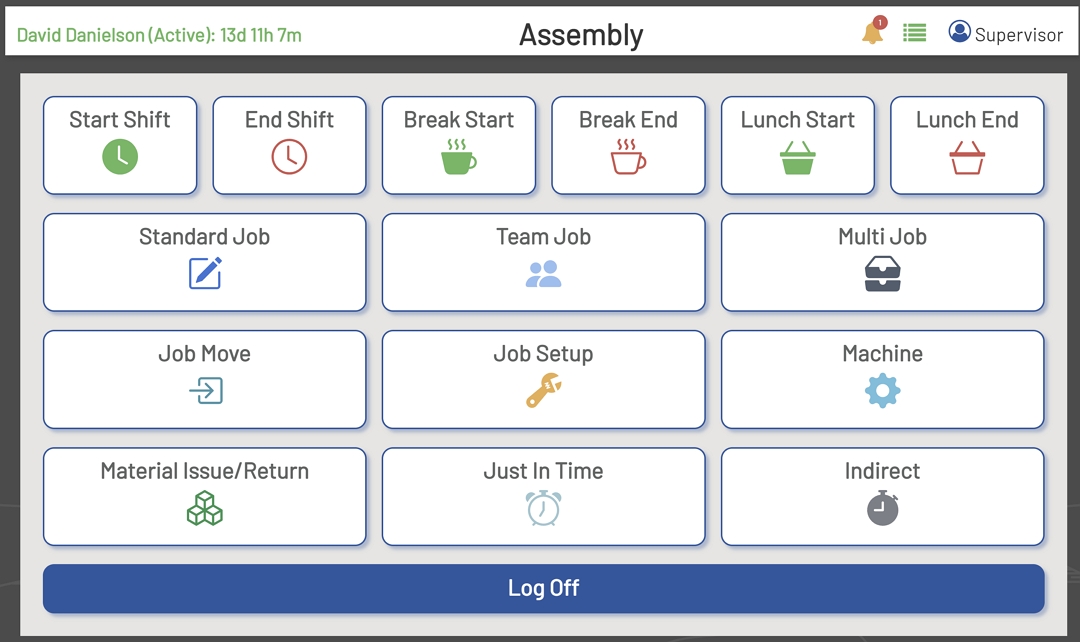Open notifications via the bell icon
Viewport: 1080px width, 642px height.
click(871, 31)
